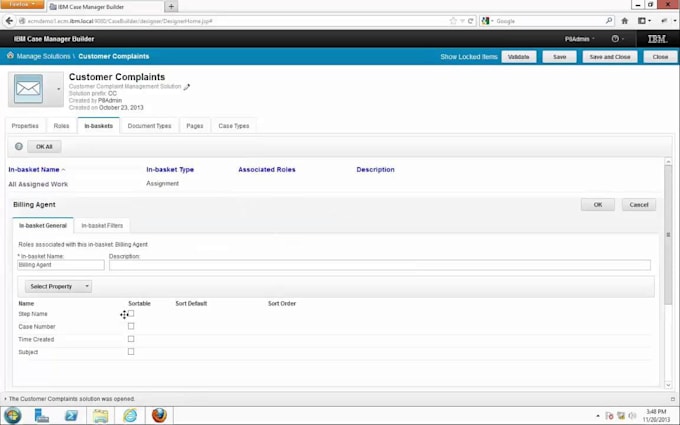Select the In-baskets tab
The image size is (680, 425).
98,126
